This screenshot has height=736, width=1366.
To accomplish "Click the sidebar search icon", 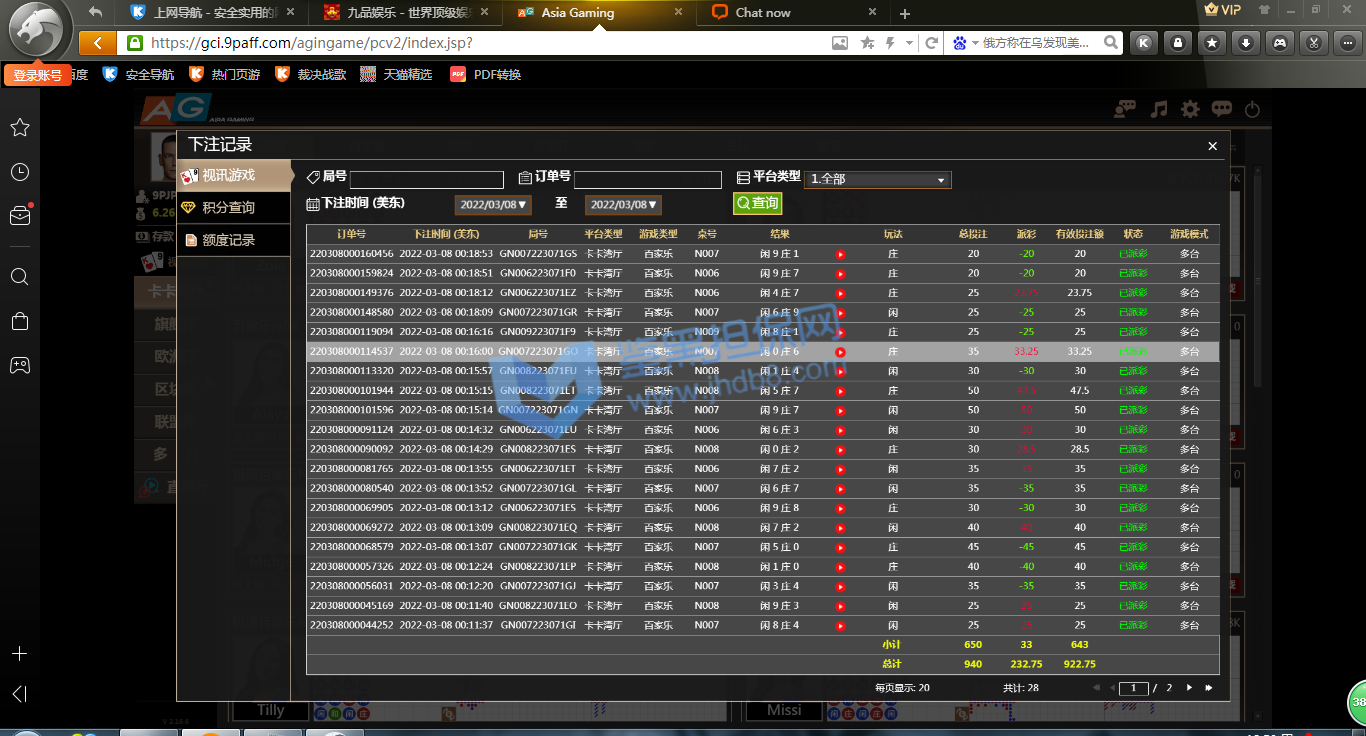I will [x=19, y=277].
